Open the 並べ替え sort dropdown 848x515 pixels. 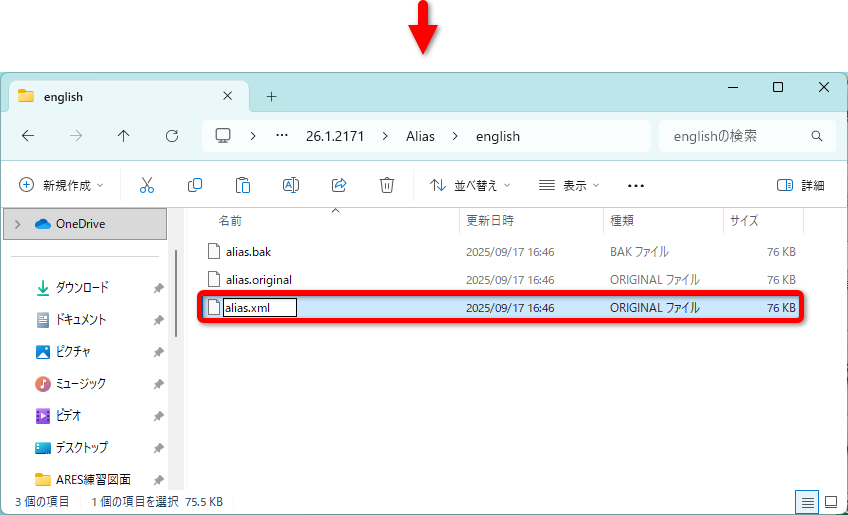coord(470,186)
